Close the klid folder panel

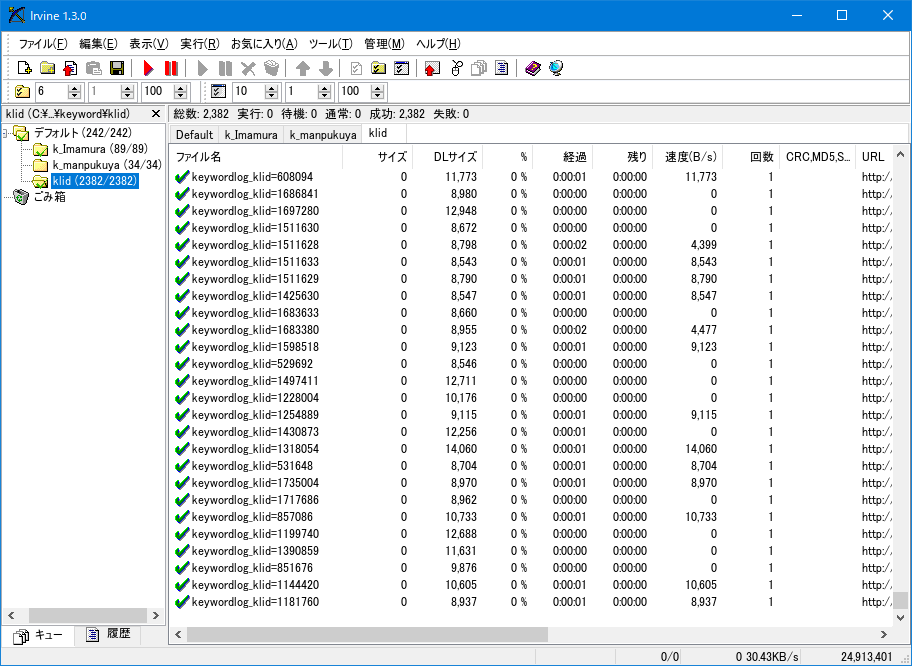[x=155, y=114]
